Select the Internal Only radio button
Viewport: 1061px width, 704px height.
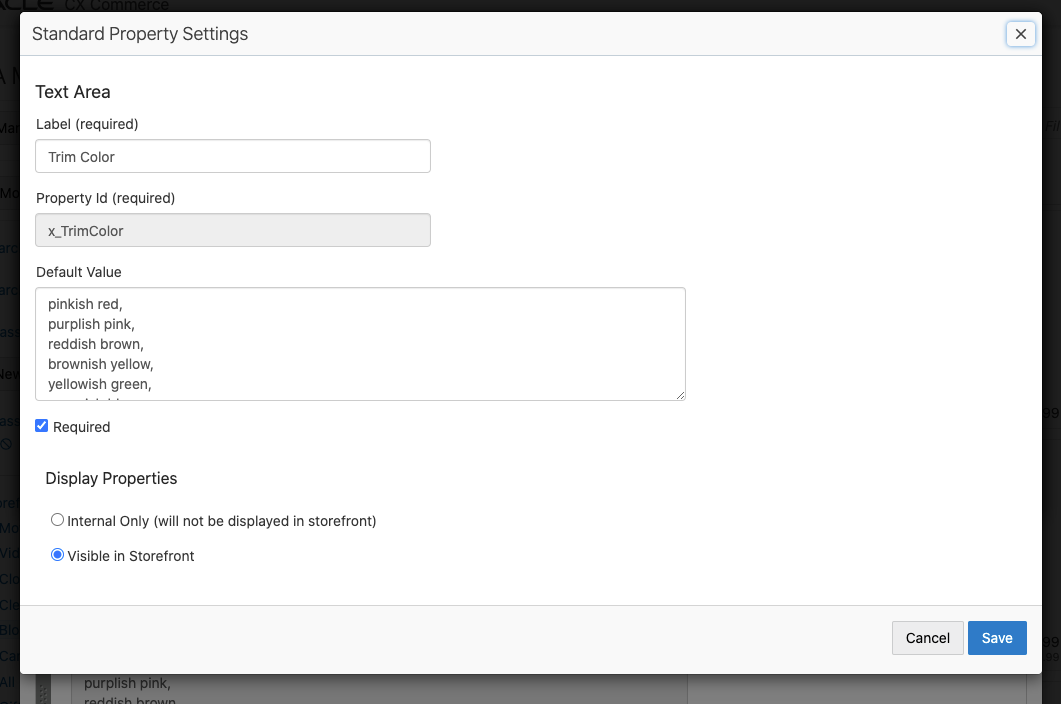(58, 520)
